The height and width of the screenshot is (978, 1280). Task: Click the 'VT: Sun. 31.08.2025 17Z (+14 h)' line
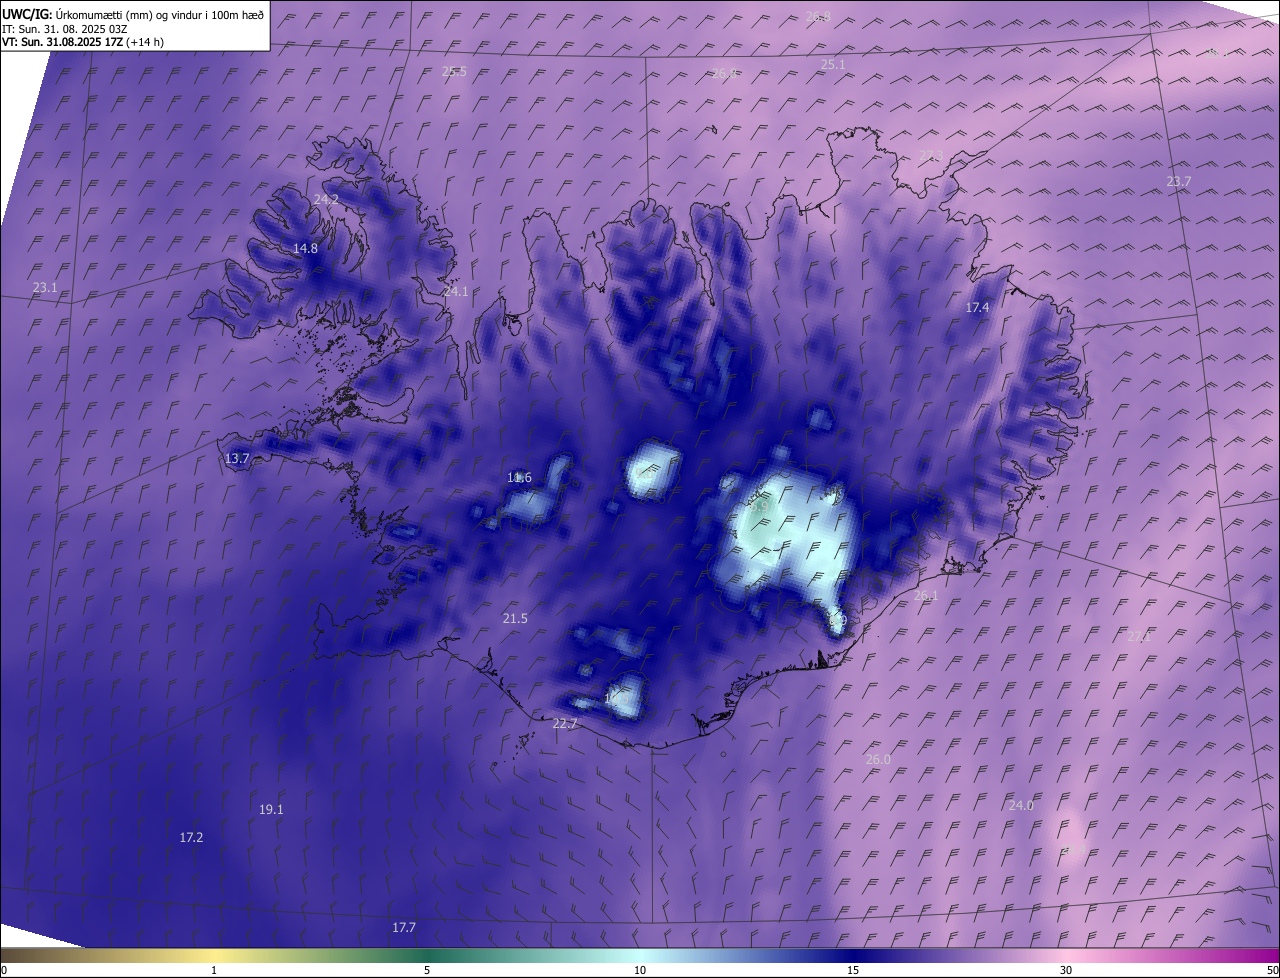click(83, 42)
